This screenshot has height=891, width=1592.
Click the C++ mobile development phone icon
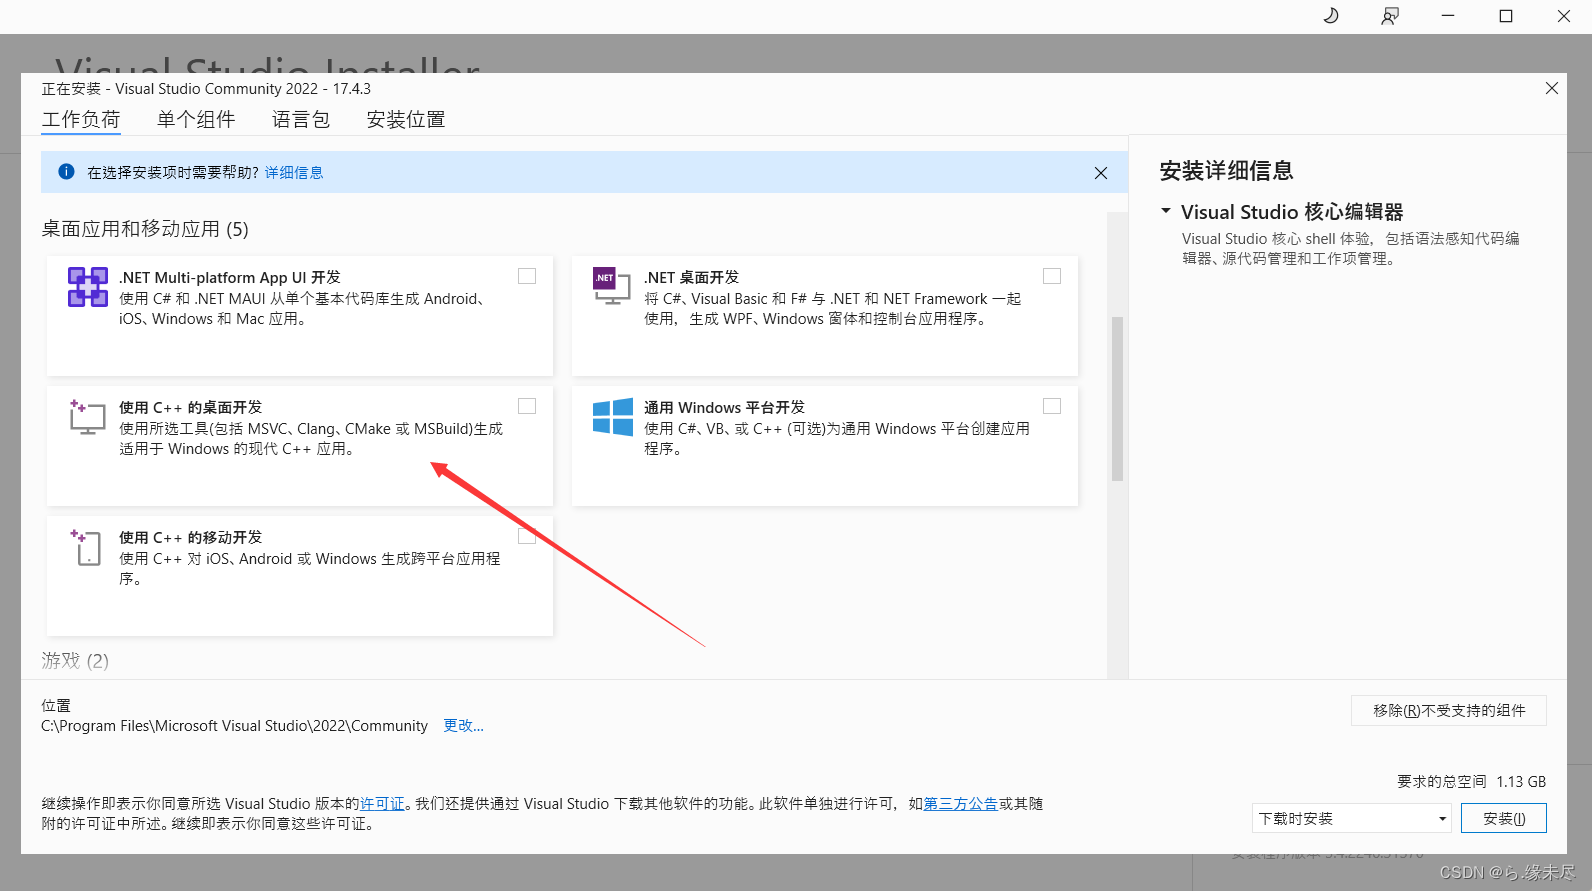click(86, 548)
